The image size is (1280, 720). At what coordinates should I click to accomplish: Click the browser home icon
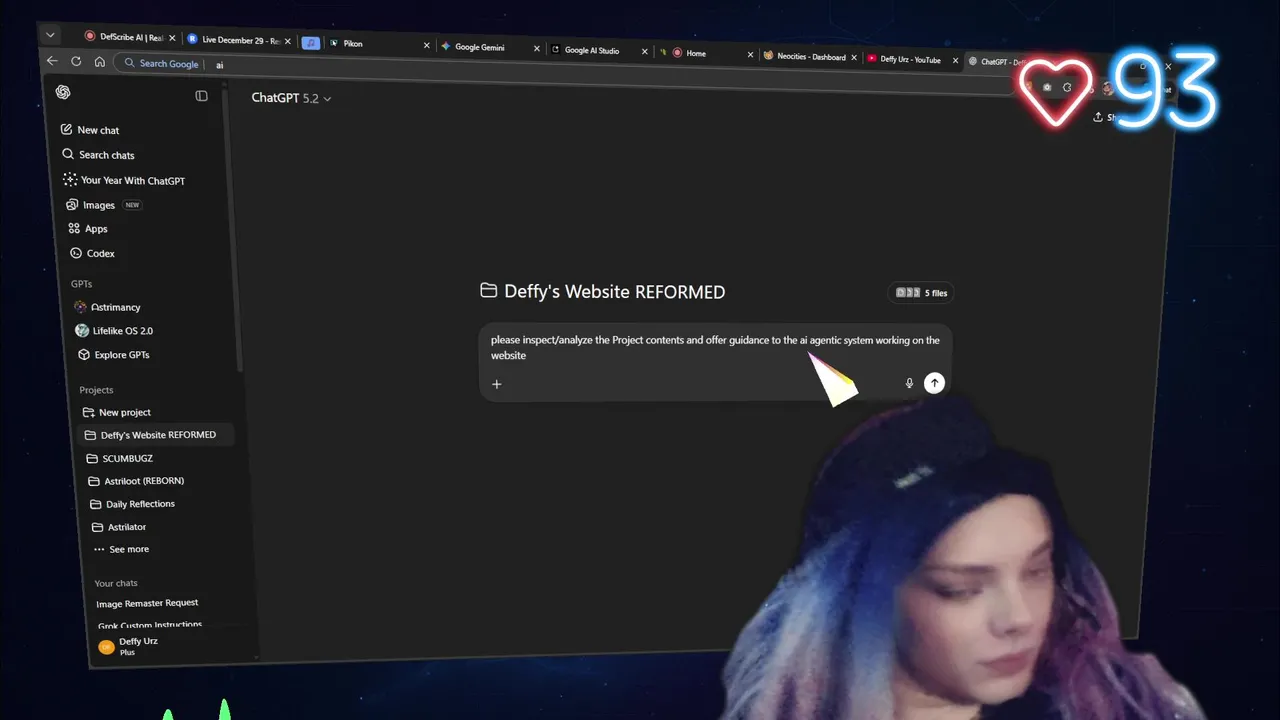pos(100,62)
